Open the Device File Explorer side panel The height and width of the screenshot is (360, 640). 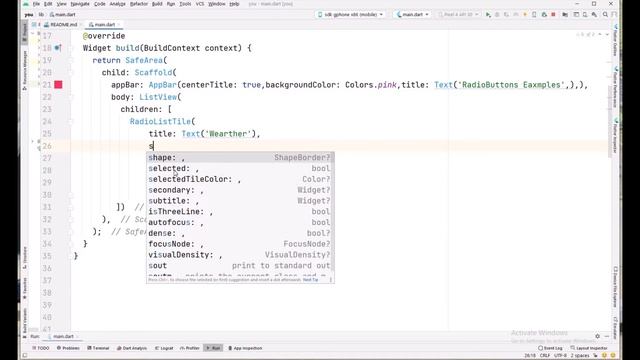click(615, 287)
